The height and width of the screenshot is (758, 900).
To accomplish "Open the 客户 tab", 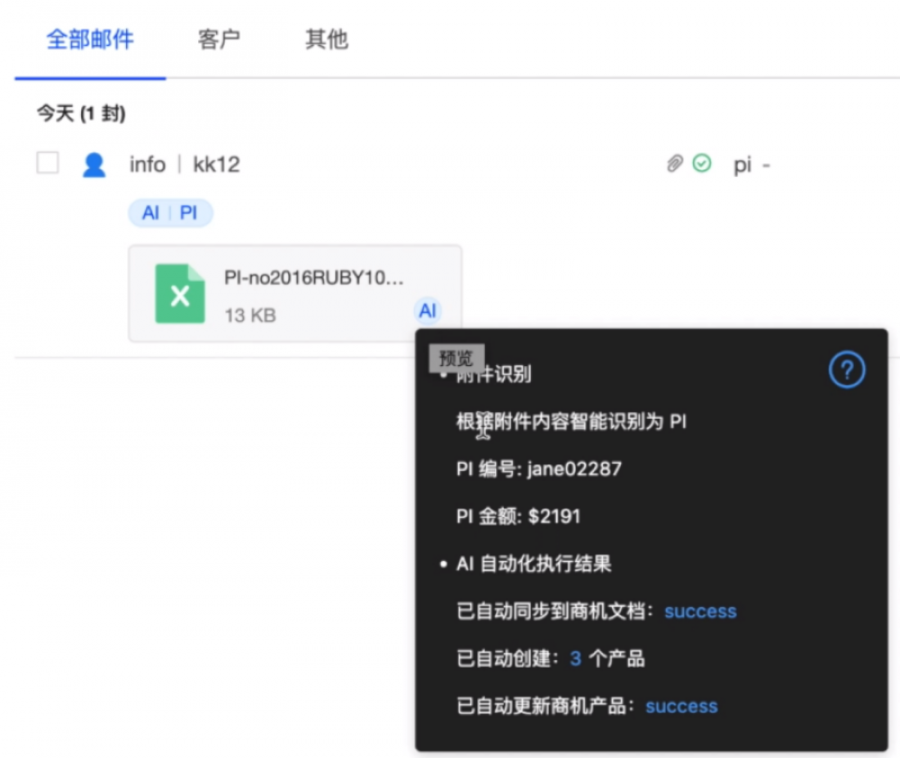I will (x=219, y=40).
